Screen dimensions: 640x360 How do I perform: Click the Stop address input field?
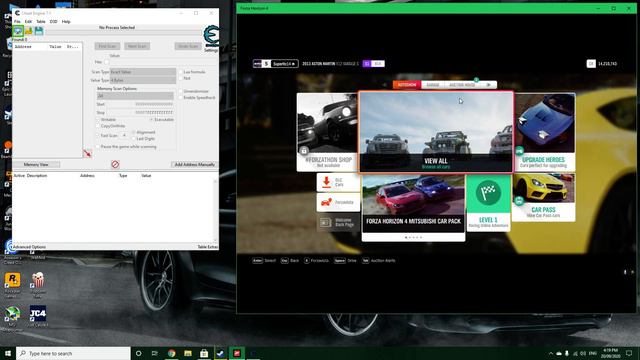(140, 113)
